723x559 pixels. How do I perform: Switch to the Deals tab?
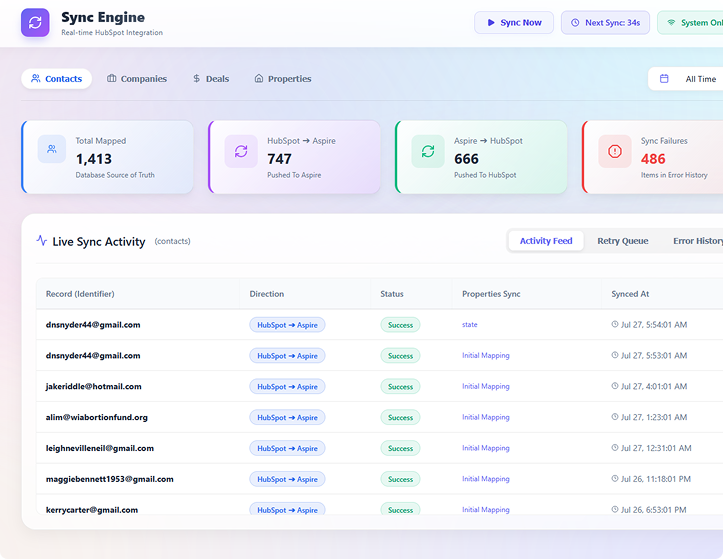click(211, 79)
